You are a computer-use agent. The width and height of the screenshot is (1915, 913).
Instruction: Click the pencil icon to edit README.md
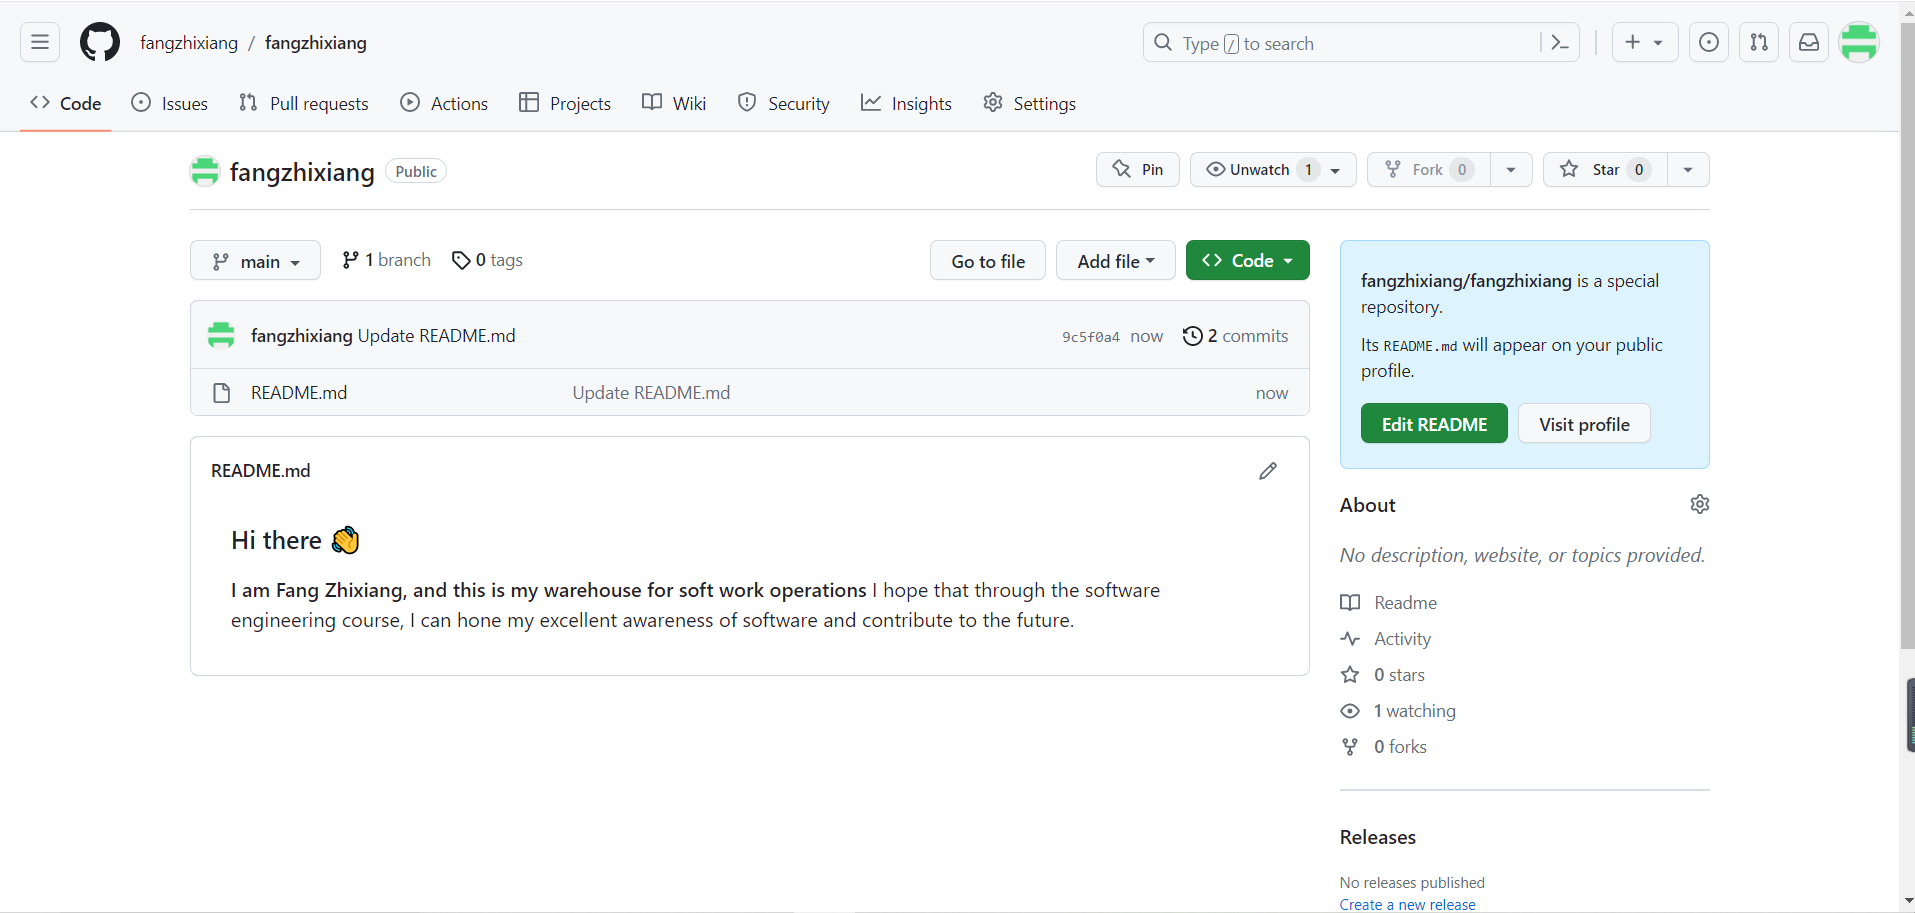(x=1268, y=471)
